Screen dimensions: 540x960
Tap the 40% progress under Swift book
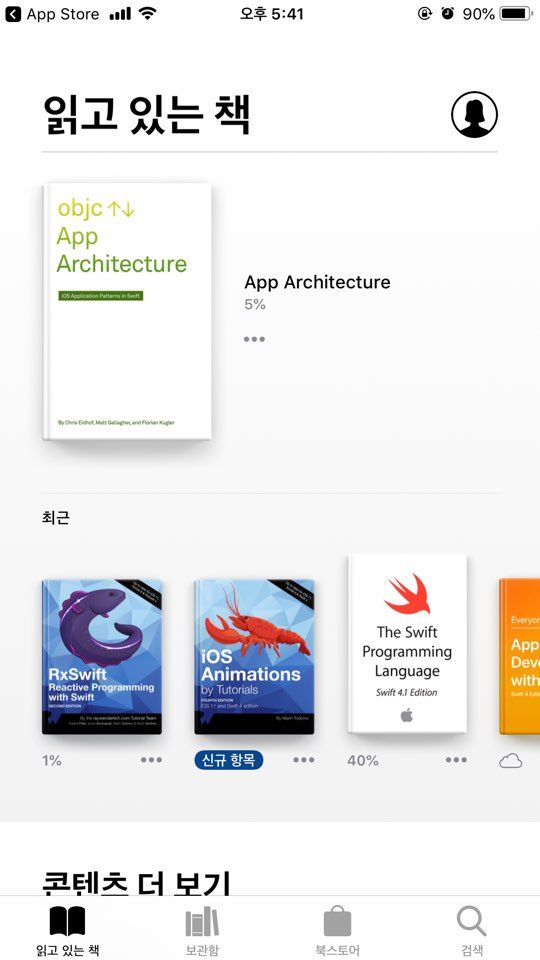pos(363,760)
